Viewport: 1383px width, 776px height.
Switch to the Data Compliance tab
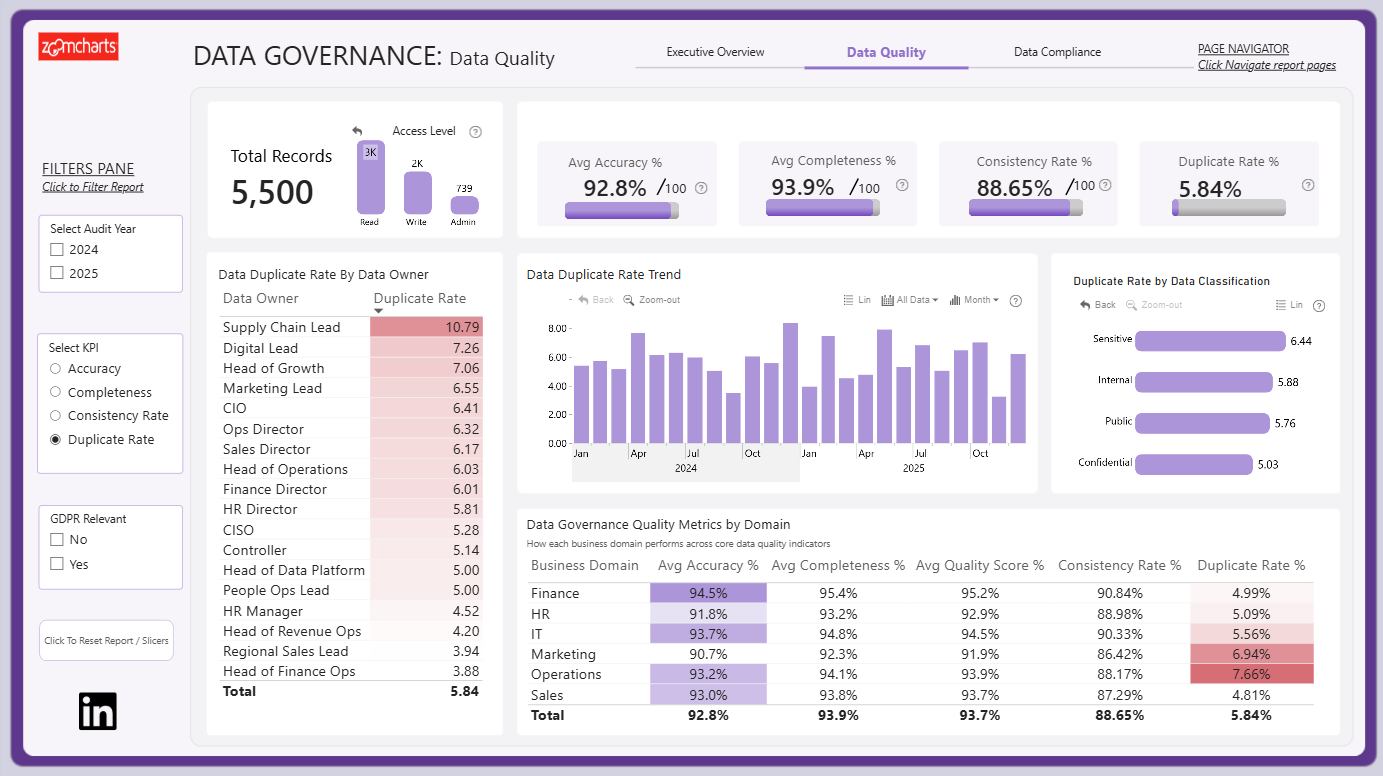[x=1057, y=52]
